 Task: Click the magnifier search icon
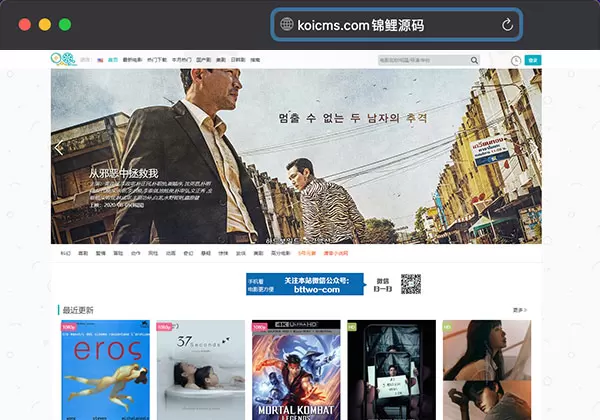click(474, 60)
